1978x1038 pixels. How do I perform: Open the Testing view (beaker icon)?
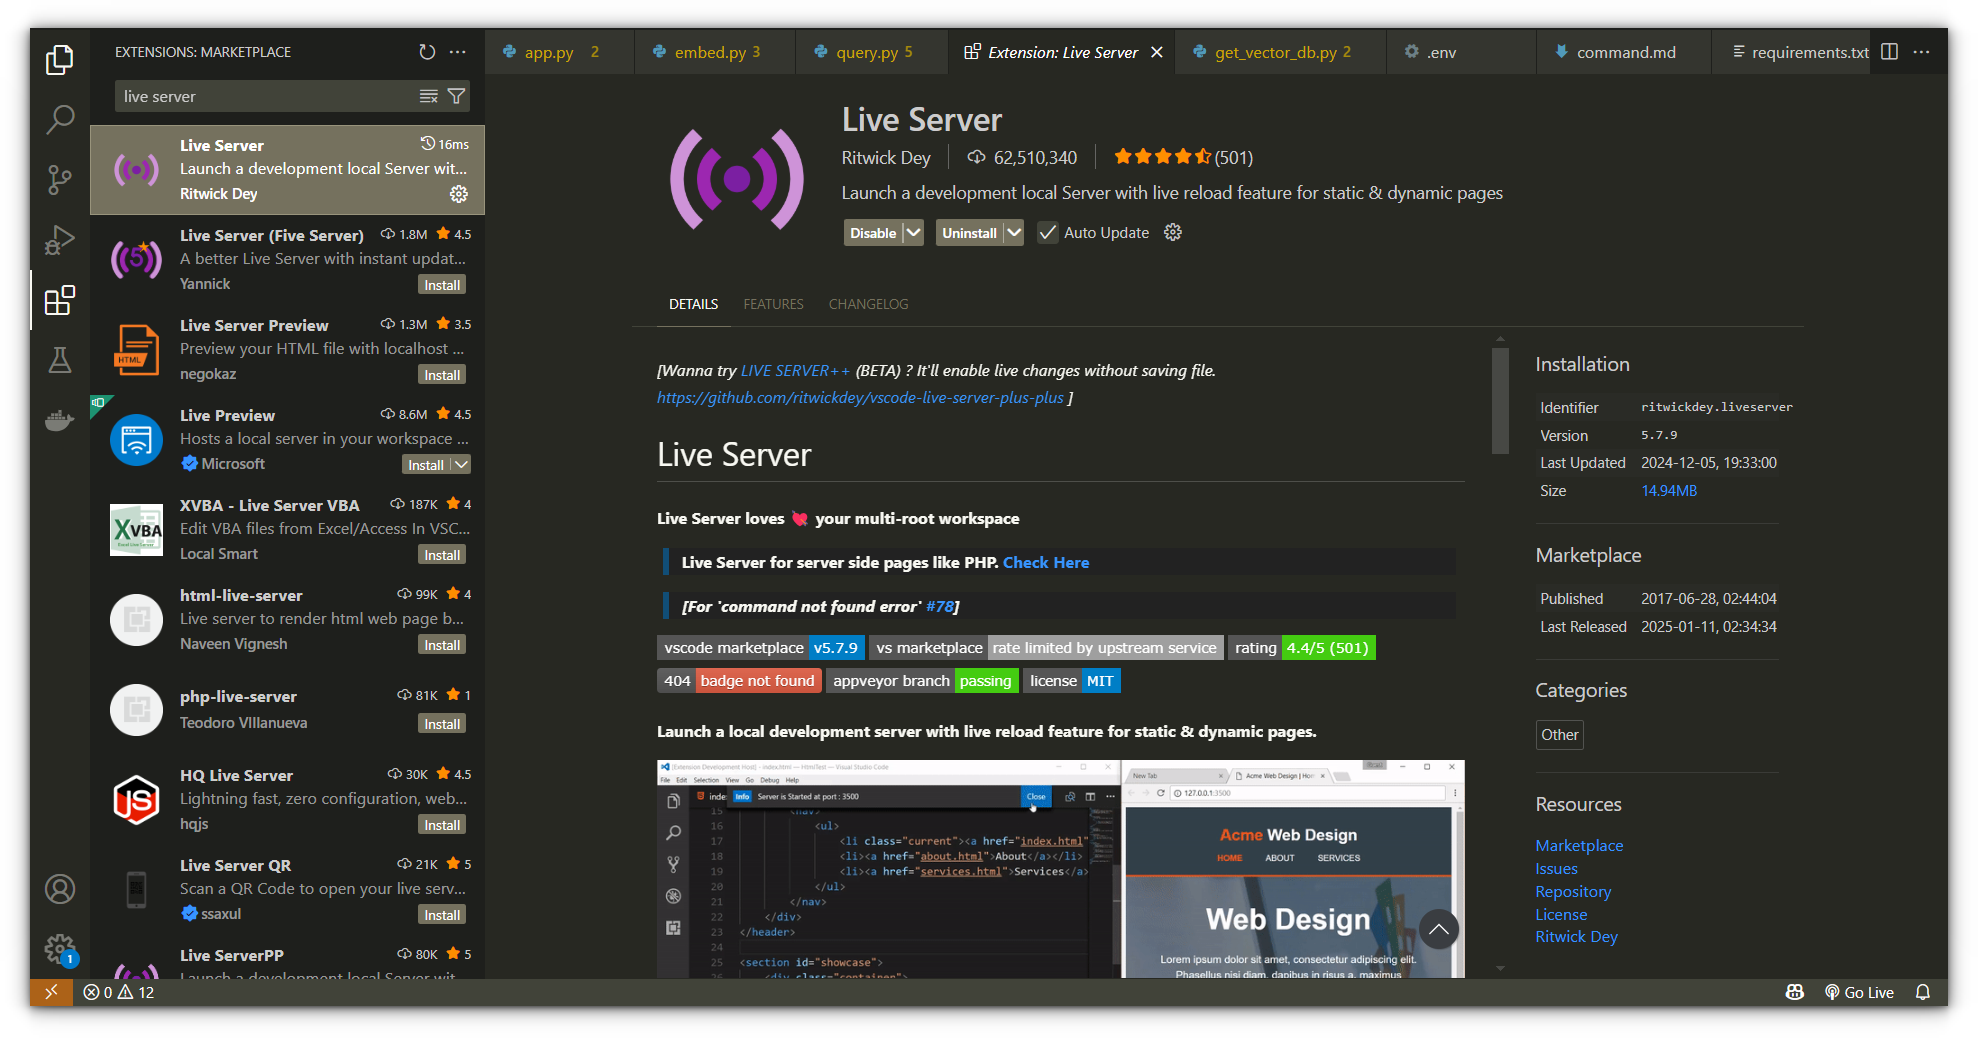60,360
